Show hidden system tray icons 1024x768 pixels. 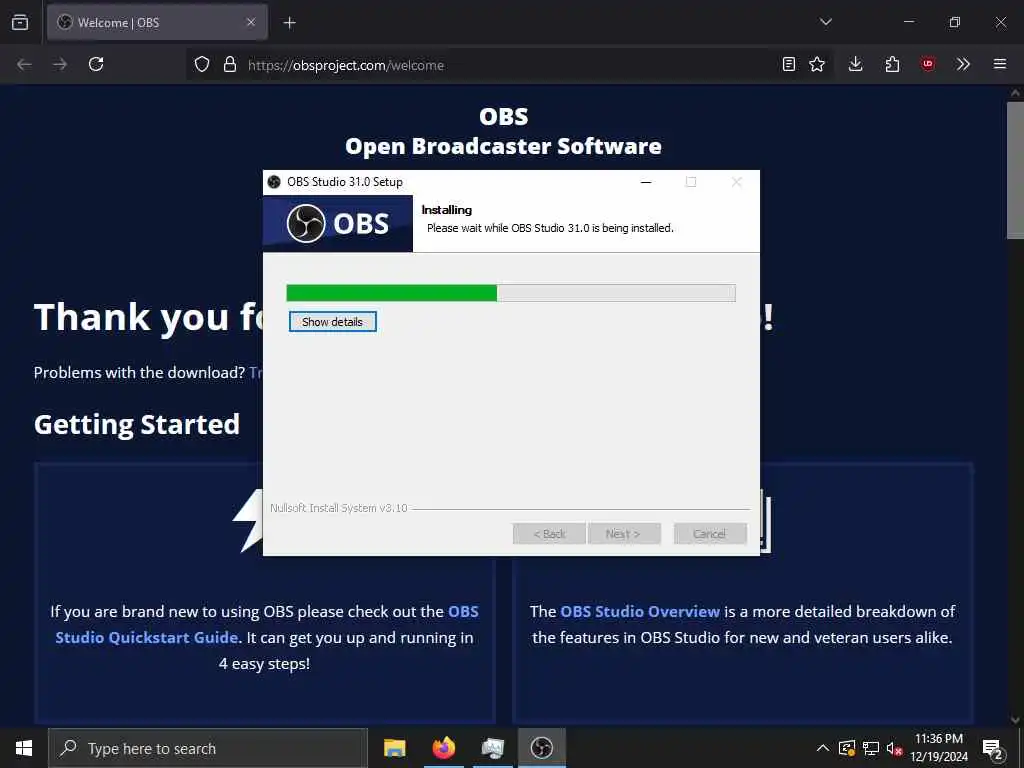click(x=823, y=748)
